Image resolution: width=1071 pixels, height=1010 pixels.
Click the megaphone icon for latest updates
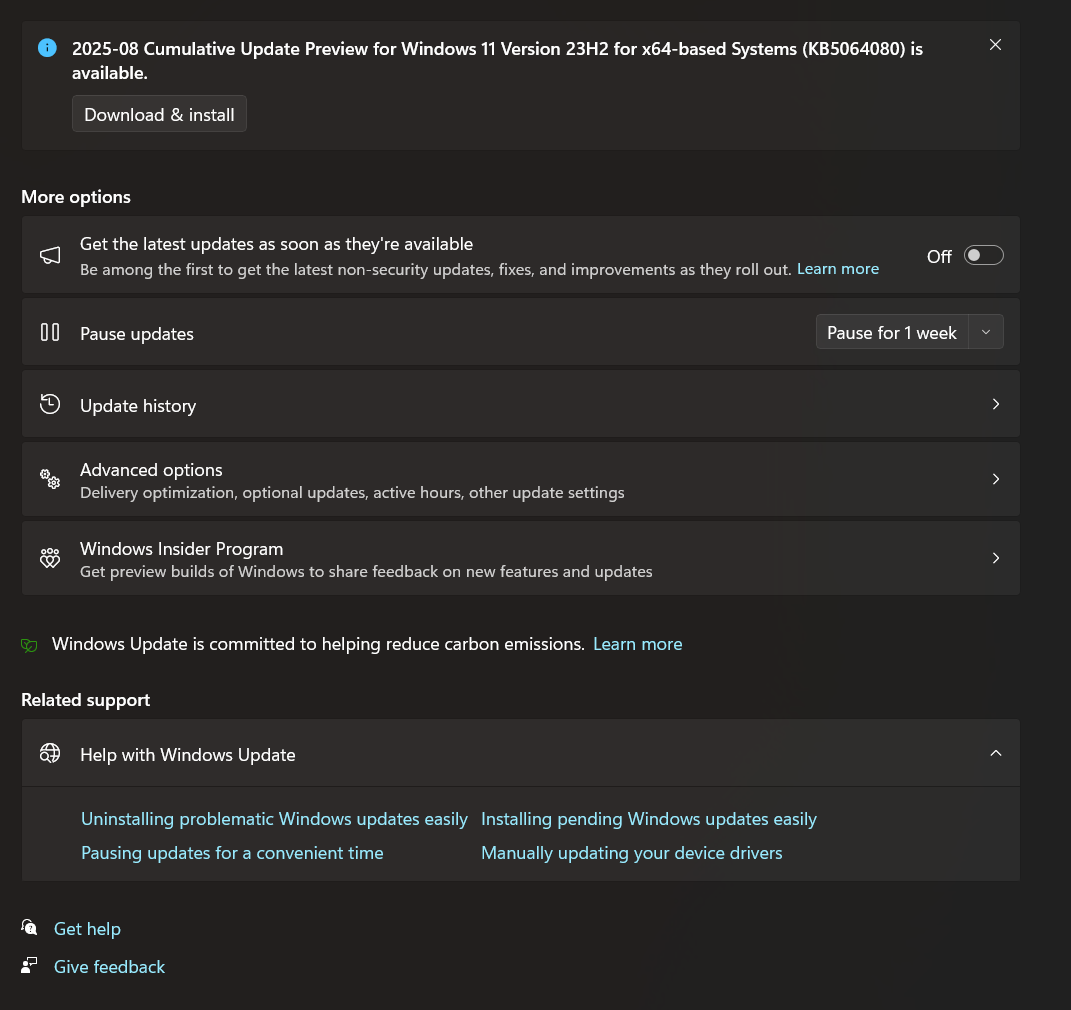(50, 255)
